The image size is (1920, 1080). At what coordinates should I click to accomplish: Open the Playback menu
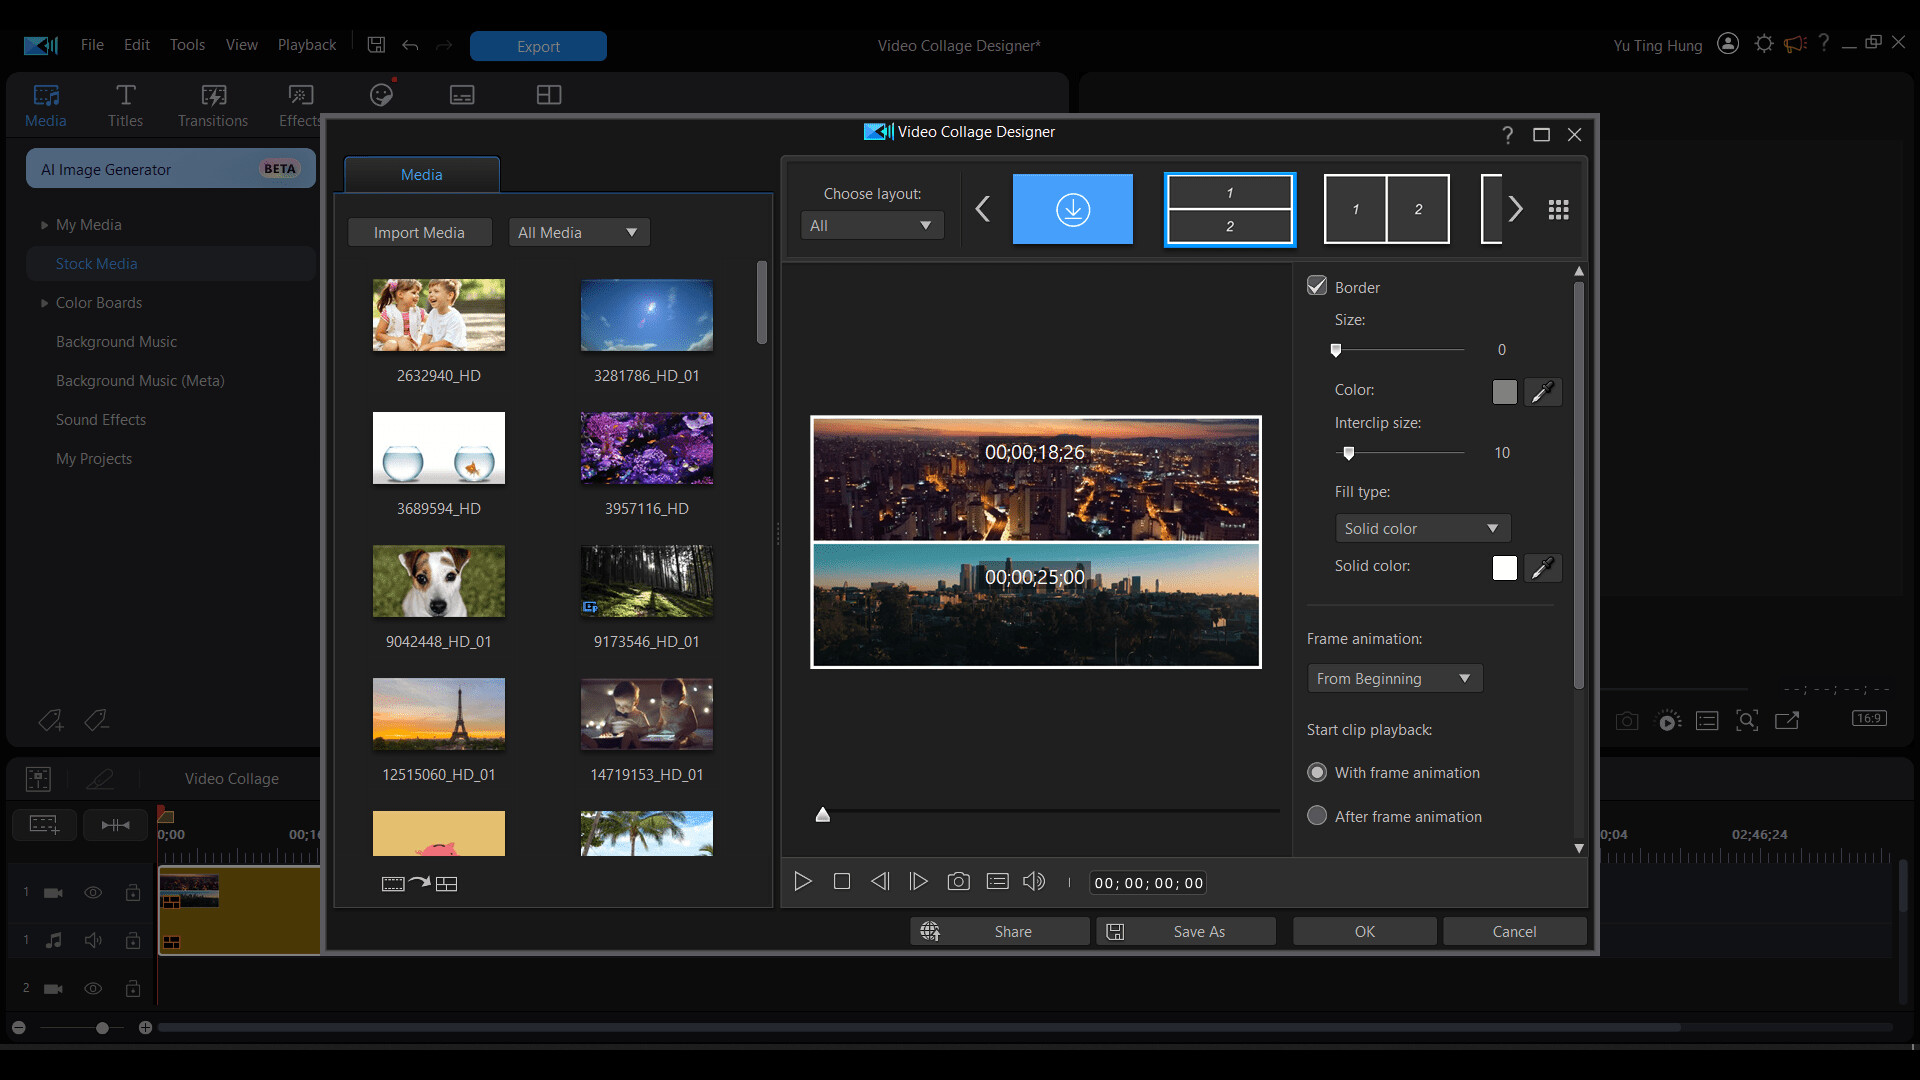[x=306, y=44]
